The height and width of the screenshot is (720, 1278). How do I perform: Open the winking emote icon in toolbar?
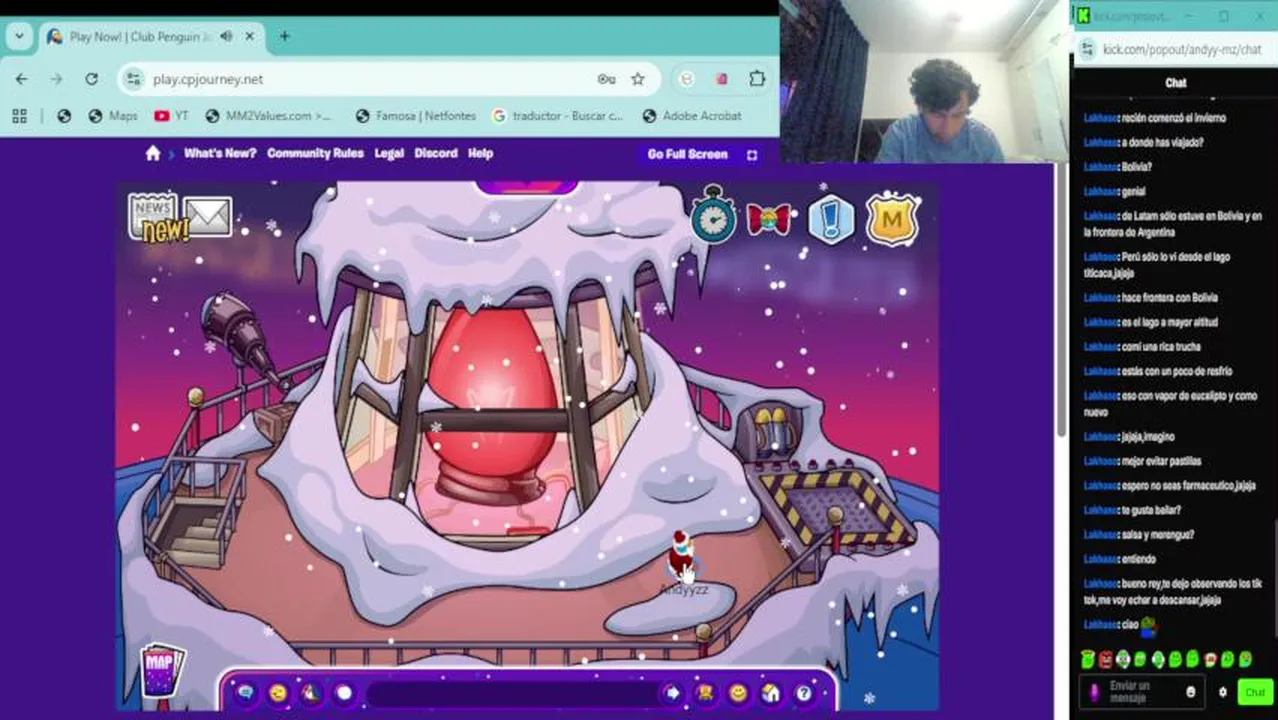(x=278, y=692)
